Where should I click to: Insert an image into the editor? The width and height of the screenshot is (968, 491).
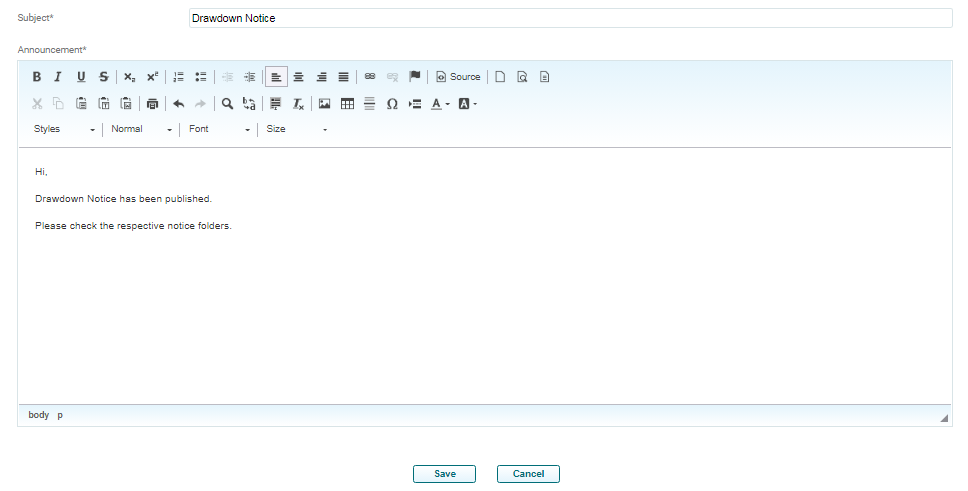(324, 103)
